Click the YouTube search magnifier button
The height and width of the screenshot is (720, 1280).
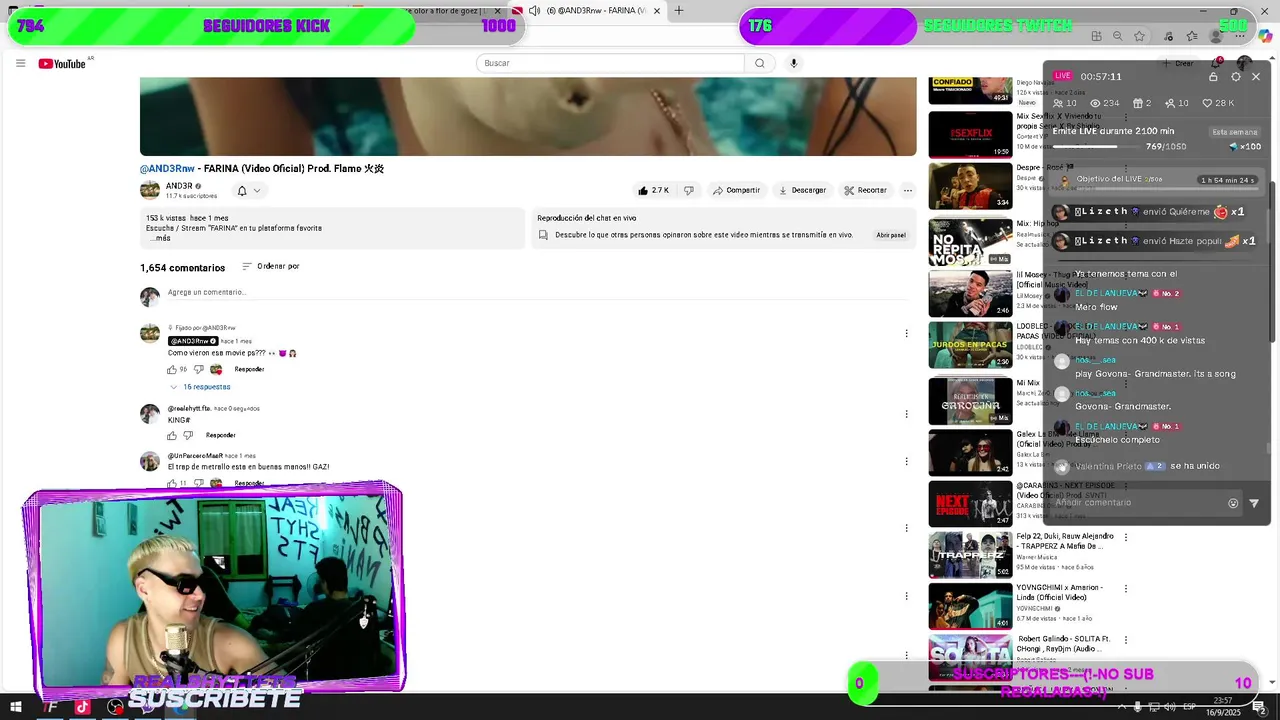[759, 63]
